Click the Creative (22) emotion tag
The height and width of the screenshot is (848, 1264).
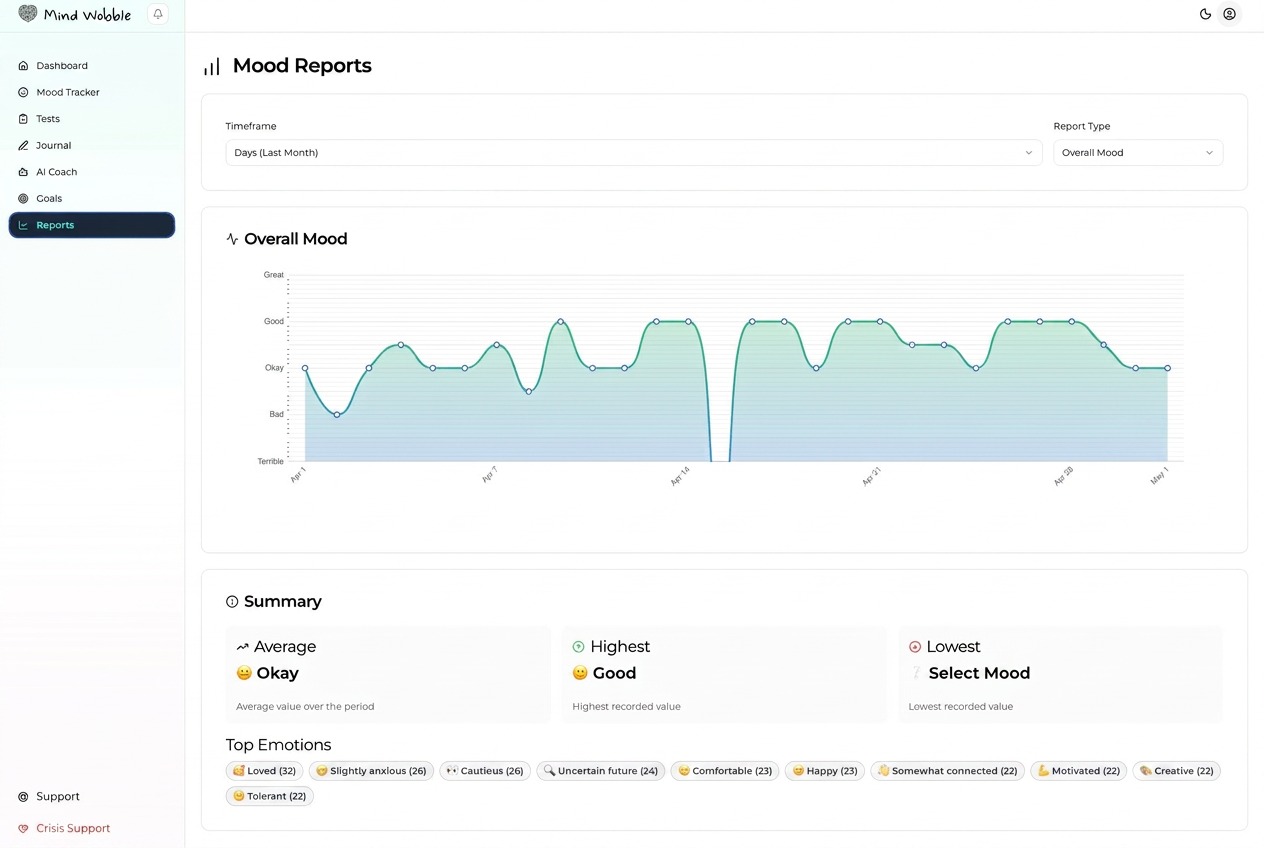point(1176,771)
